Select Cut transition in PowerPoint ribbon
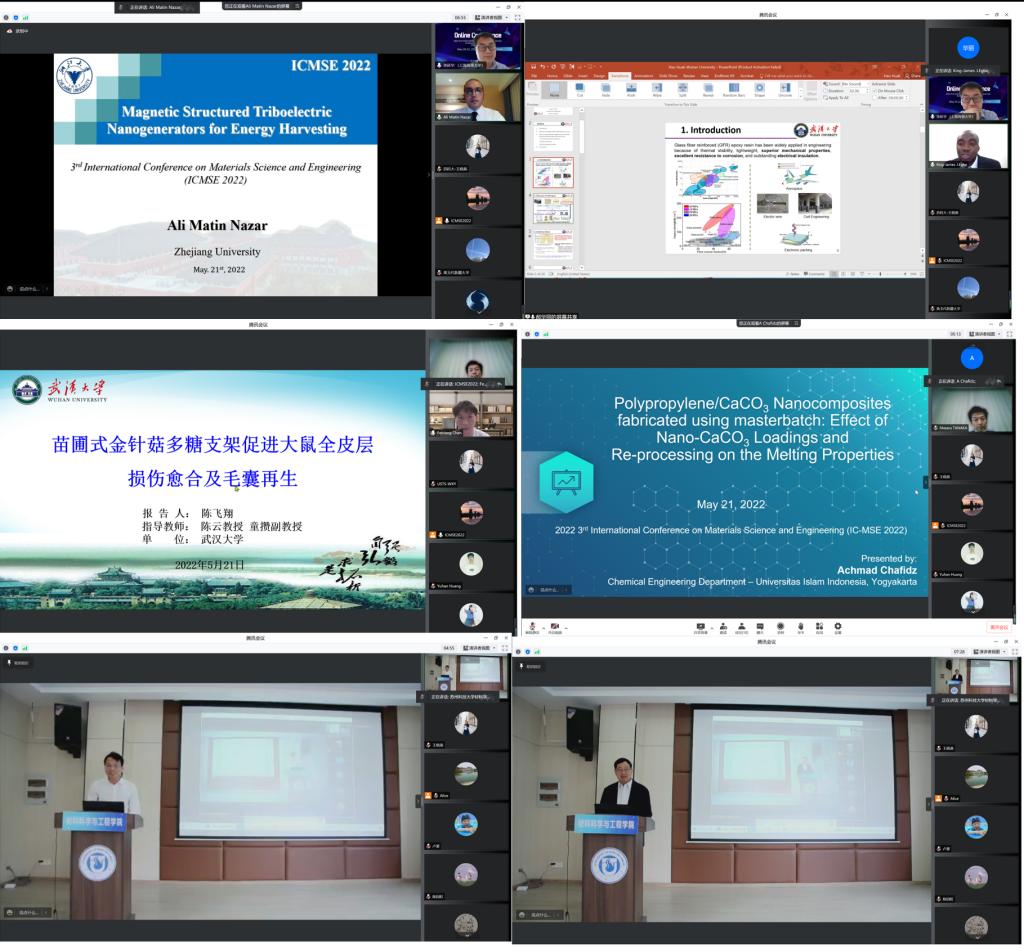Screen dimensions: 1024x948 tap(580, 89)
